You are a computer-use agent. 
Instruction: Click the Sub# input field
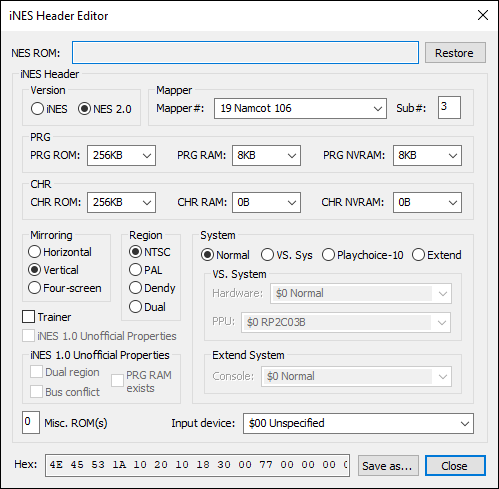449,107
